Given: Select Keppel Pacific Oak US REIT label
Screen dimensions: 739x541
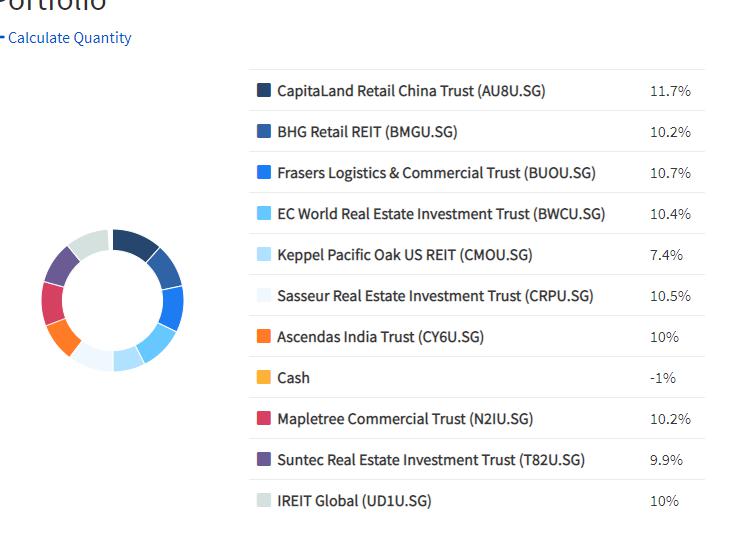Looking at the screenshot, I should click(404, 254).
